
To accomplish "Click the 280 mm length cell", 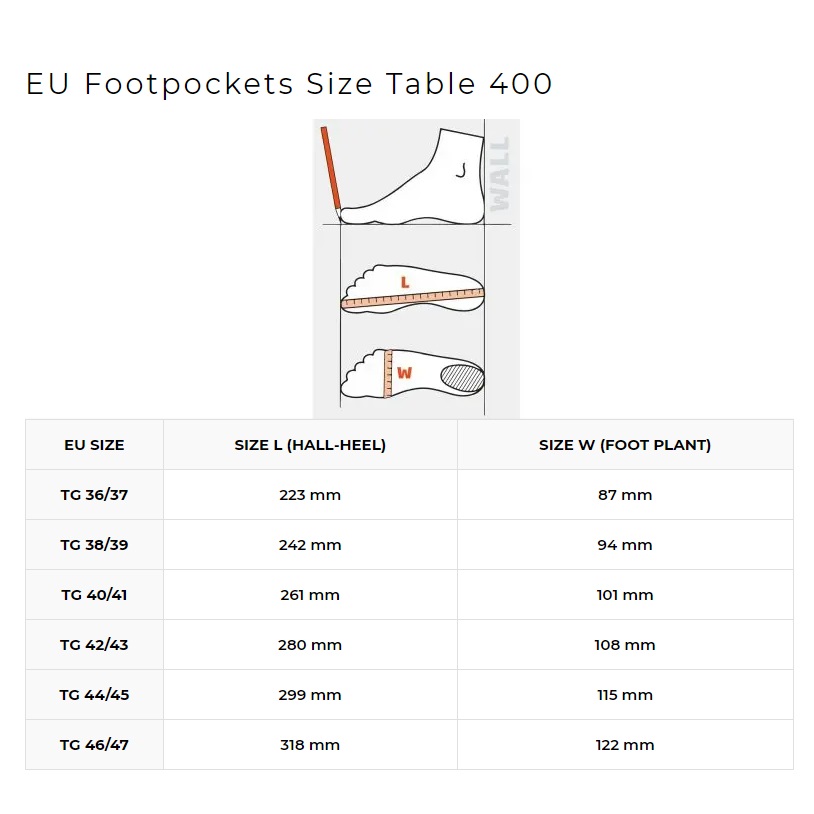I will point(310,645).
